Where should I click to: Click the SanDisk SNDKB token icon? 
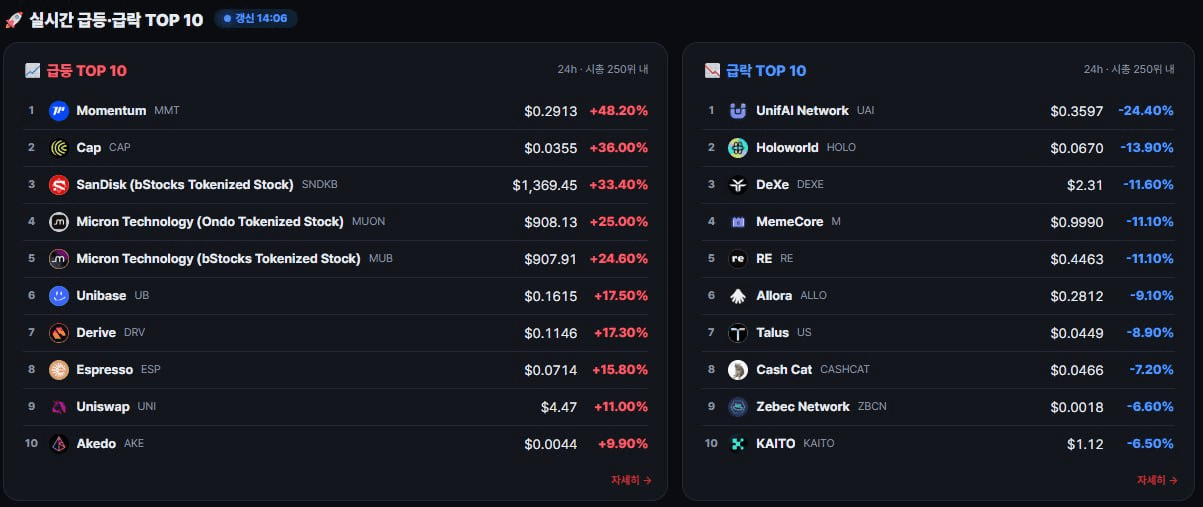(x=59, y=185)
